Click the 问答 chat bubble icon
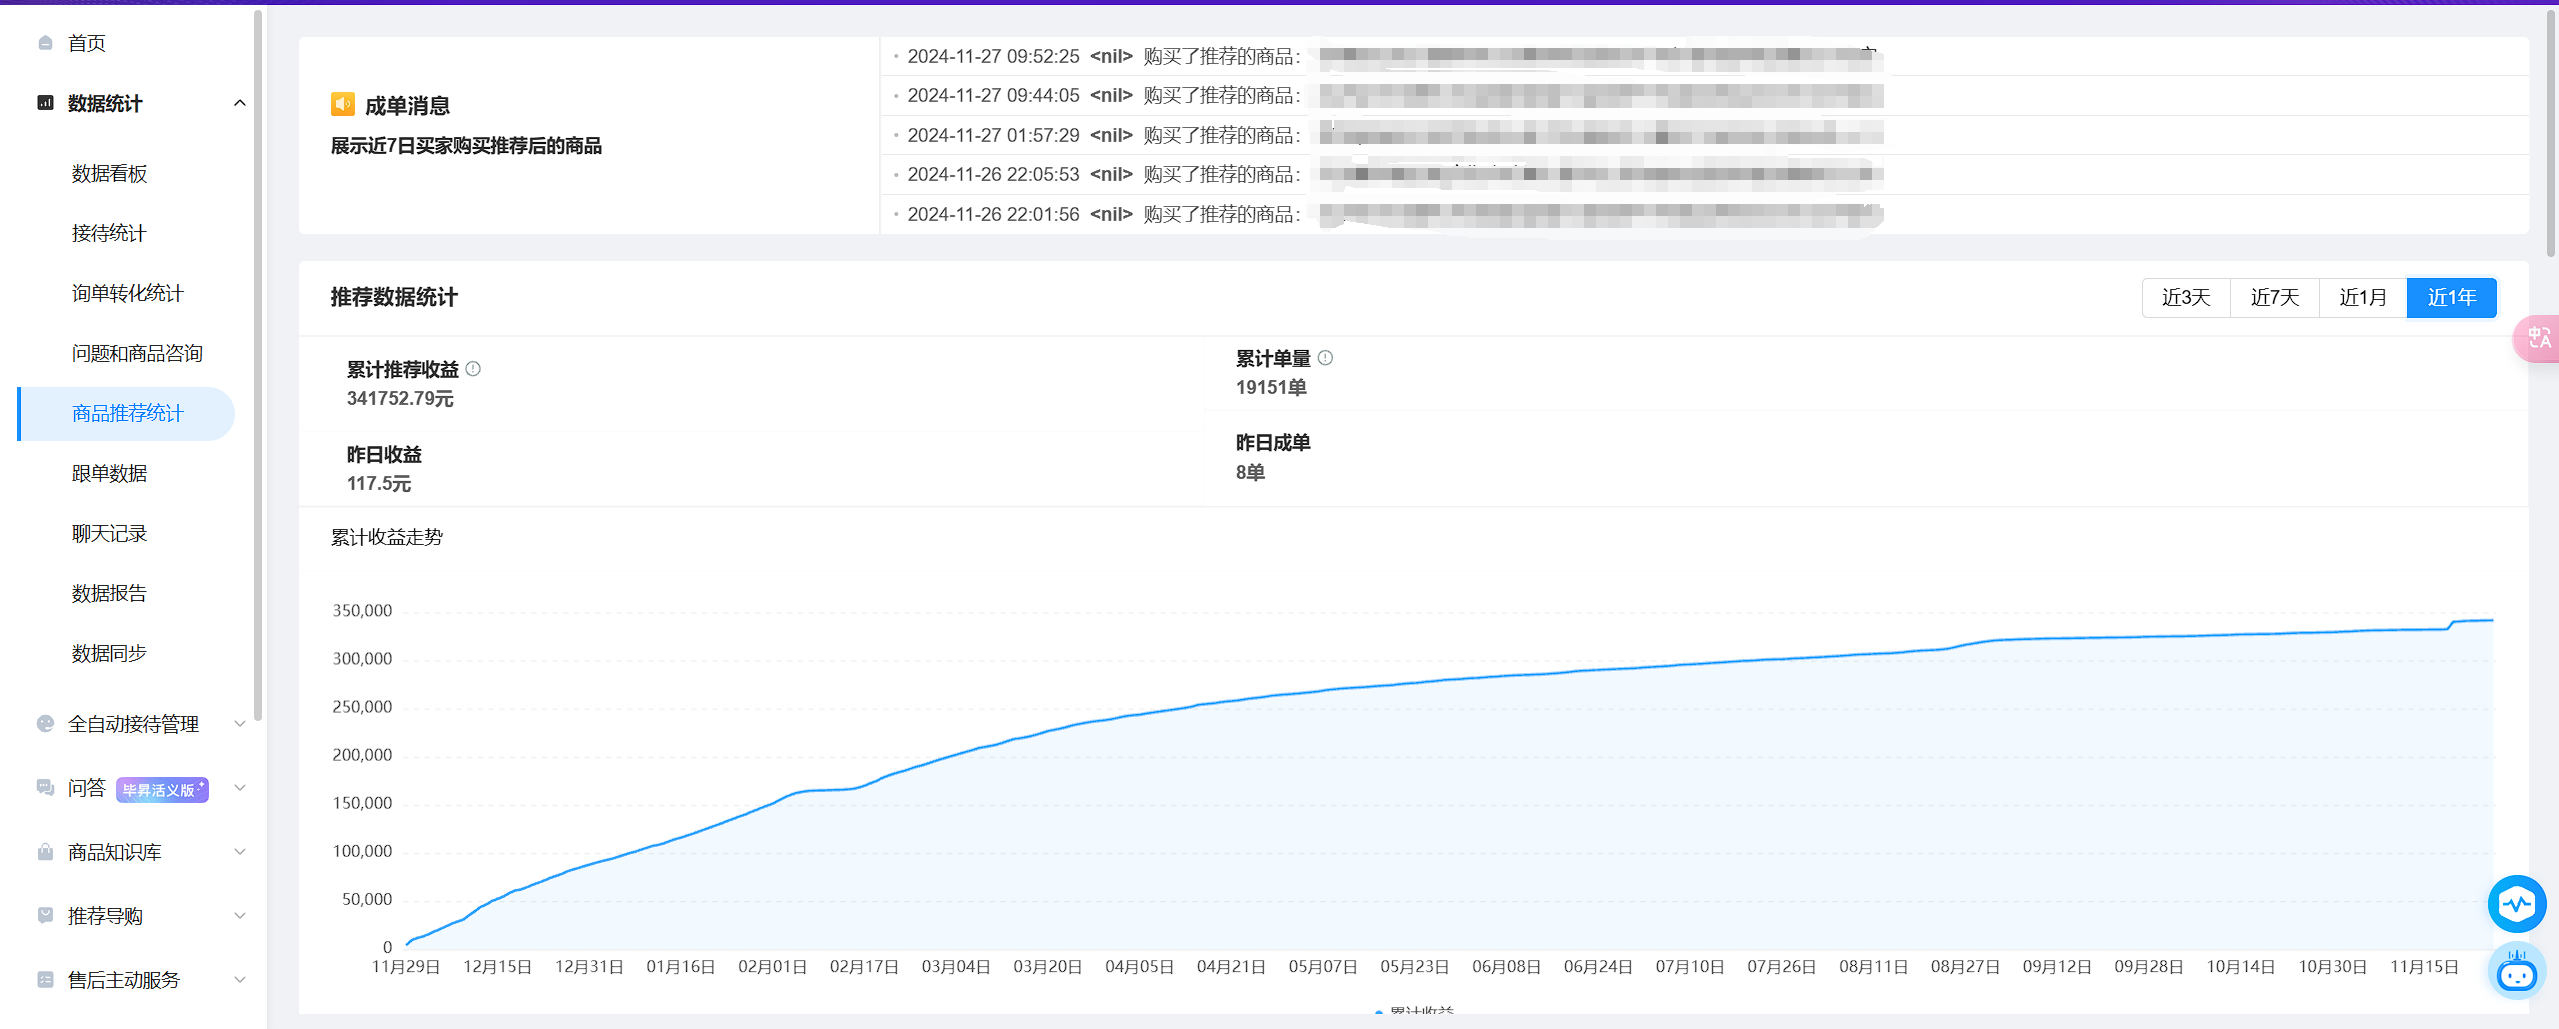The width and height of the screenshot is (2559, 1029). tap(45, 788)
